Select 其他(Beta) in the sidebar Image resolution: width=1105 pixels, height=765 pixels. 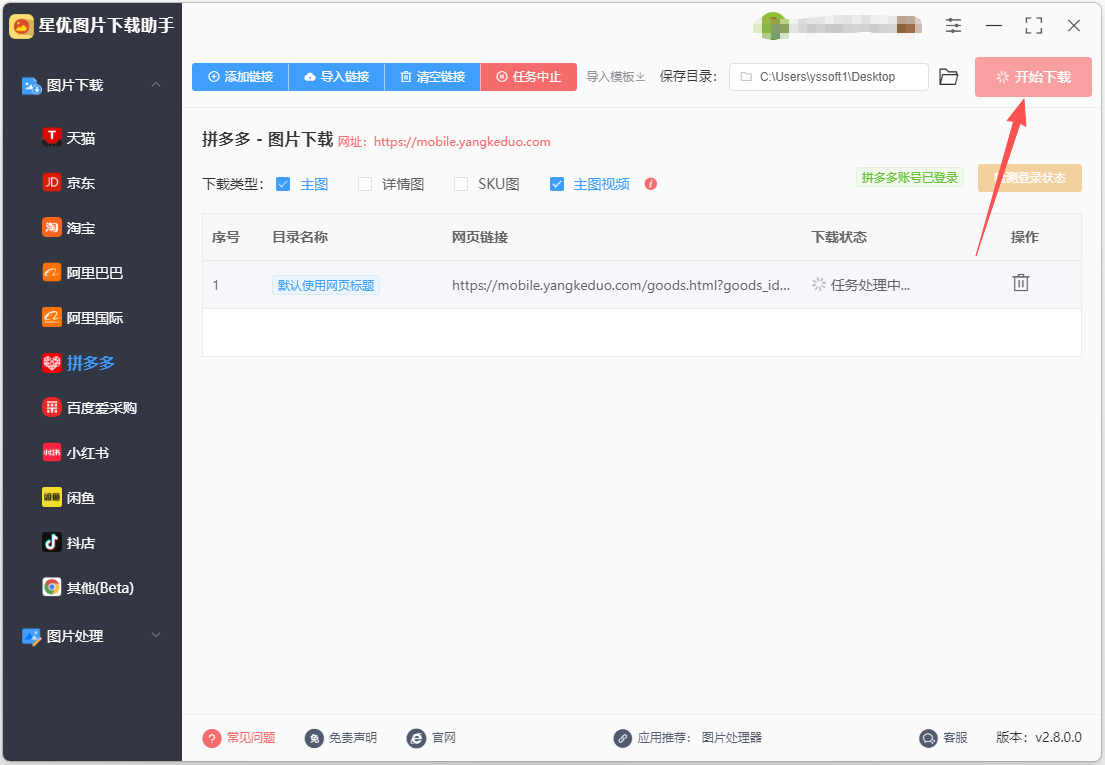coord(89,587)
